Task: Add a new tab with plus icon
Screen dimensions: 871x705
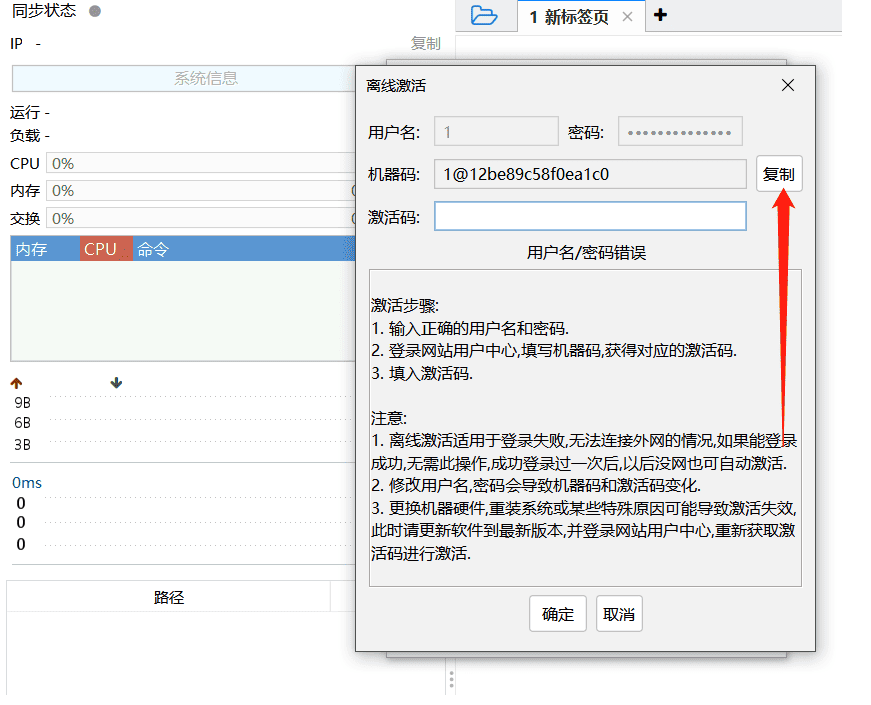Action: [660, 15]
